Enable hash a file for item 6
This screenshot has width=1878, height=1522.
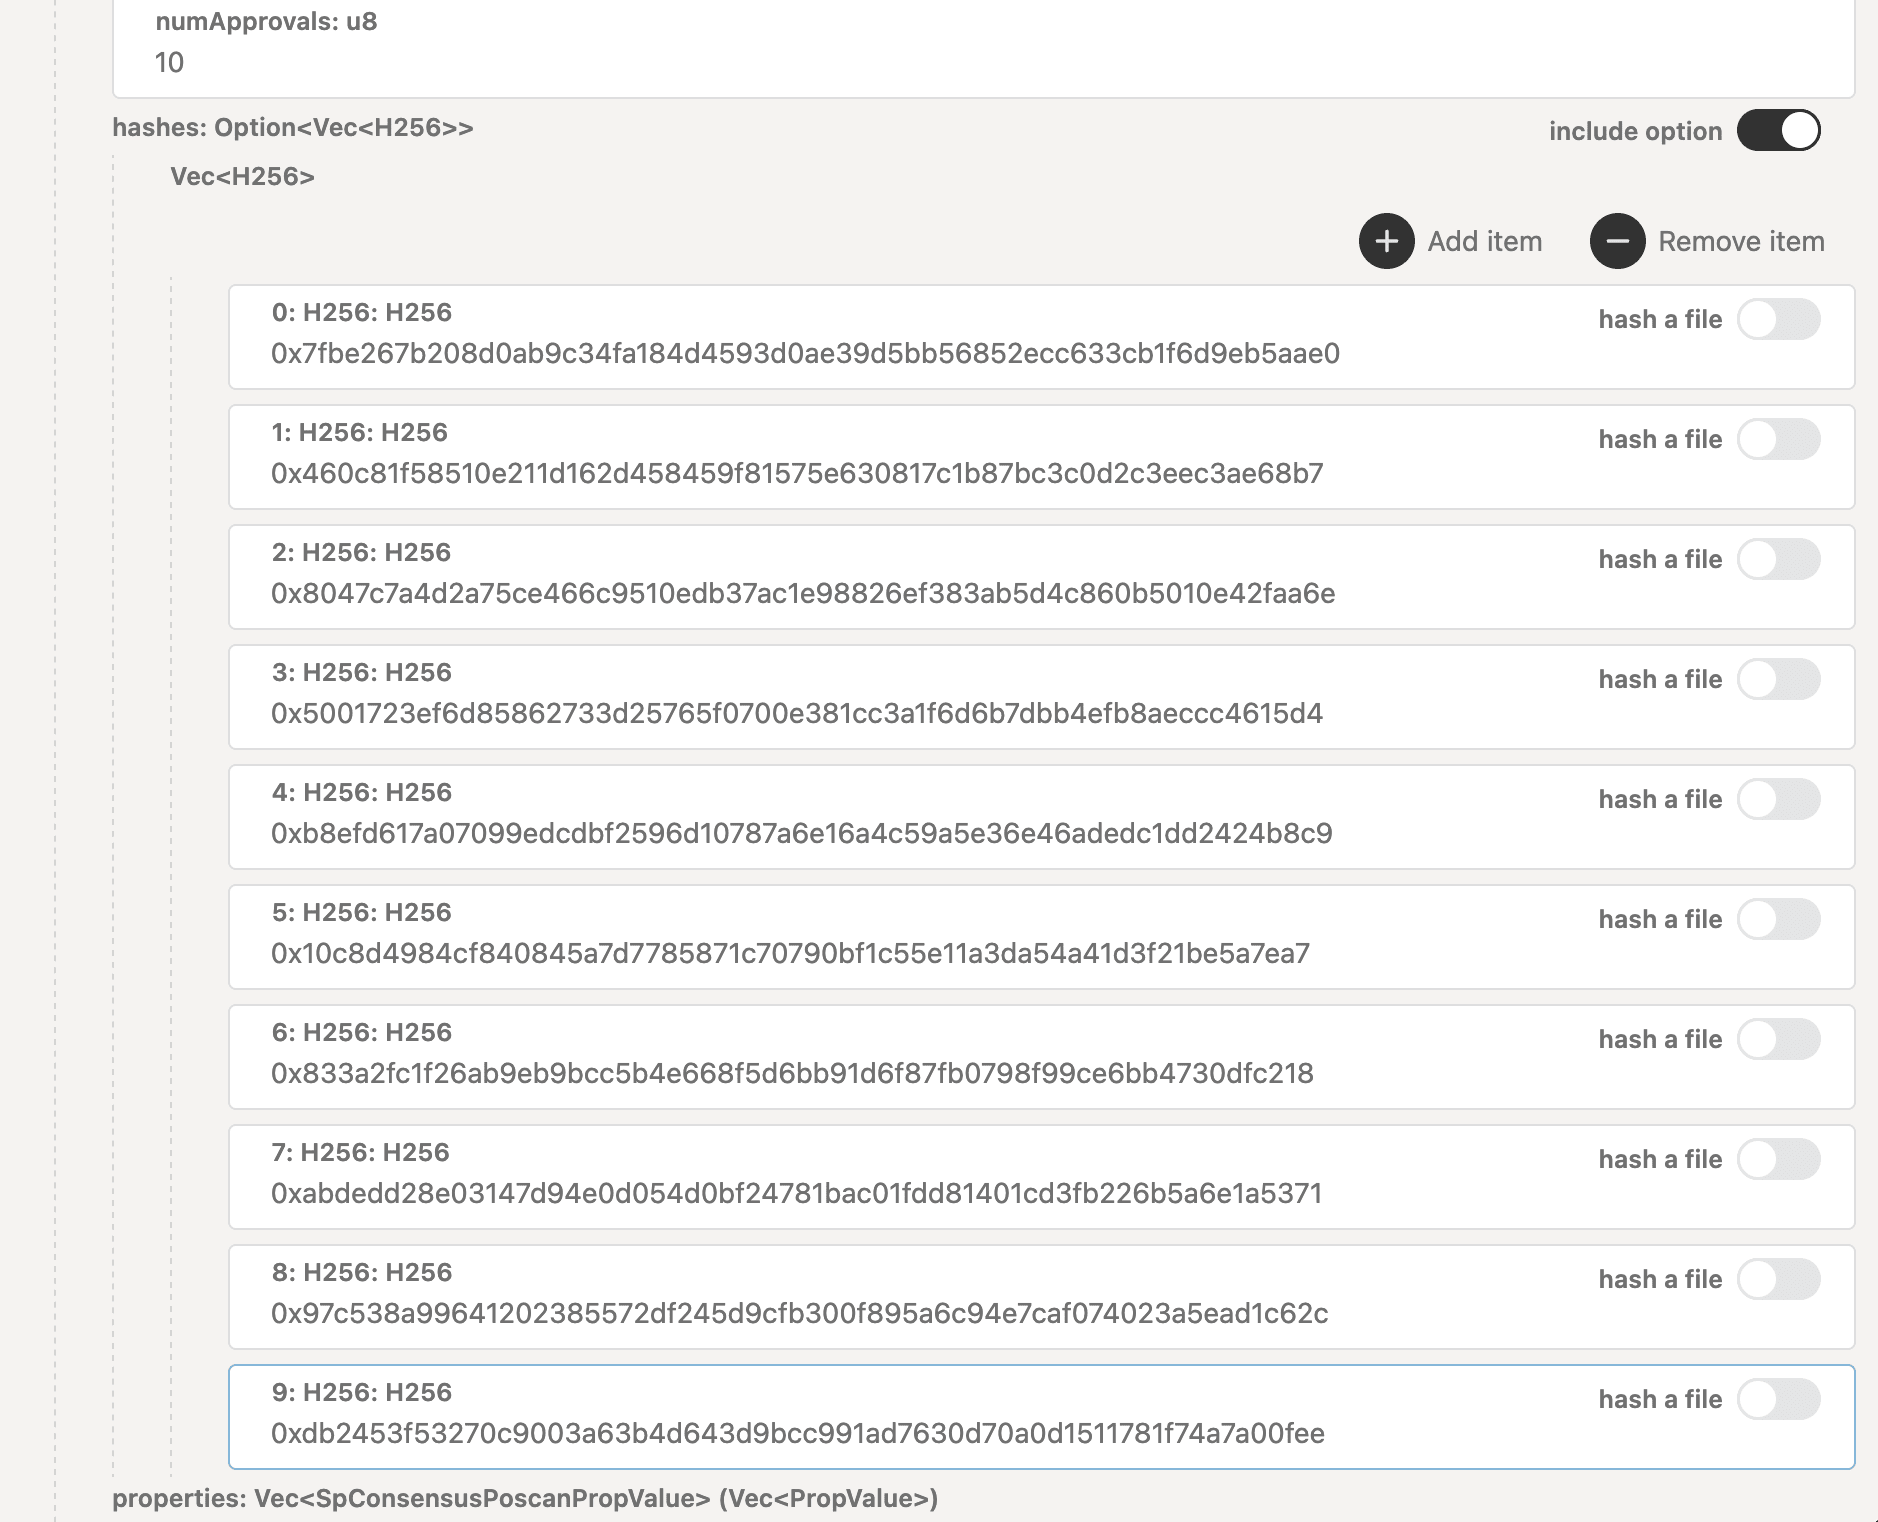click(1779, 1039)
